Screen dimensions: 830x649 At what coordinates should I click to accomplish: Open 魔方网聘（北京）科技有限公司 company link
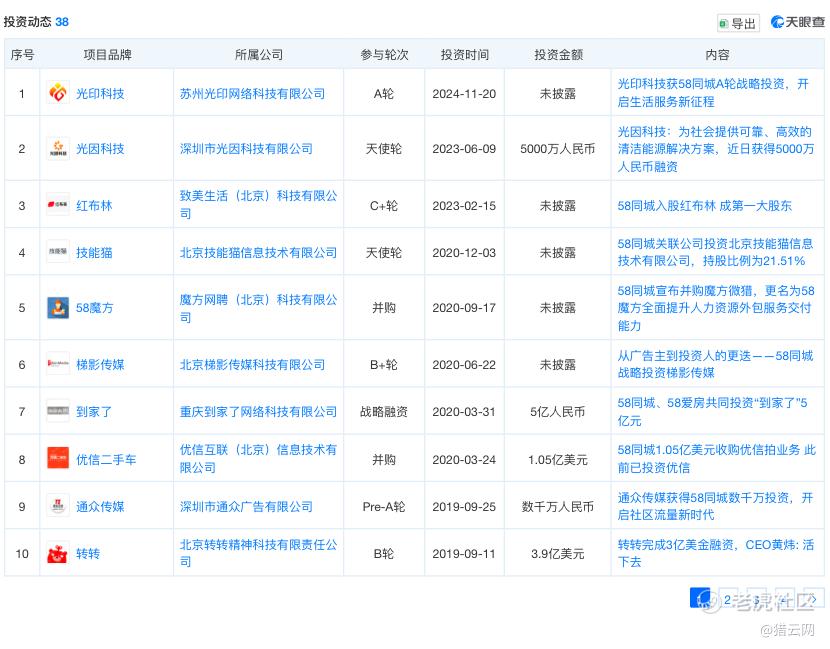coord(258,308)
